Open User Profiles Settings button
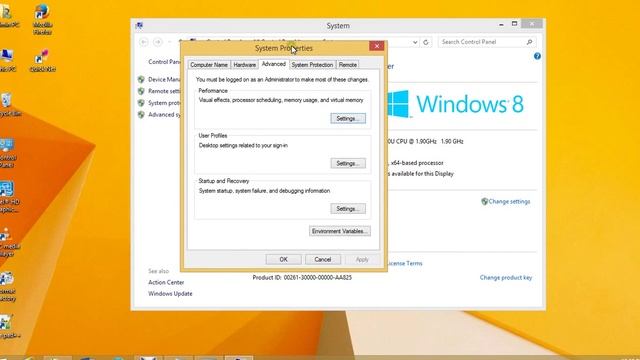 pyautogui.click(x=348, y=163)
